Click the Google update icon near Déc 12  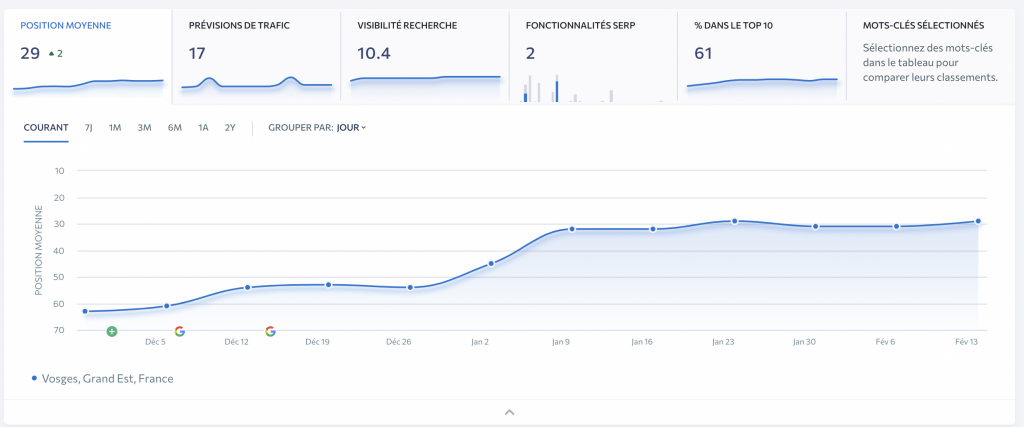pos(270,332)
